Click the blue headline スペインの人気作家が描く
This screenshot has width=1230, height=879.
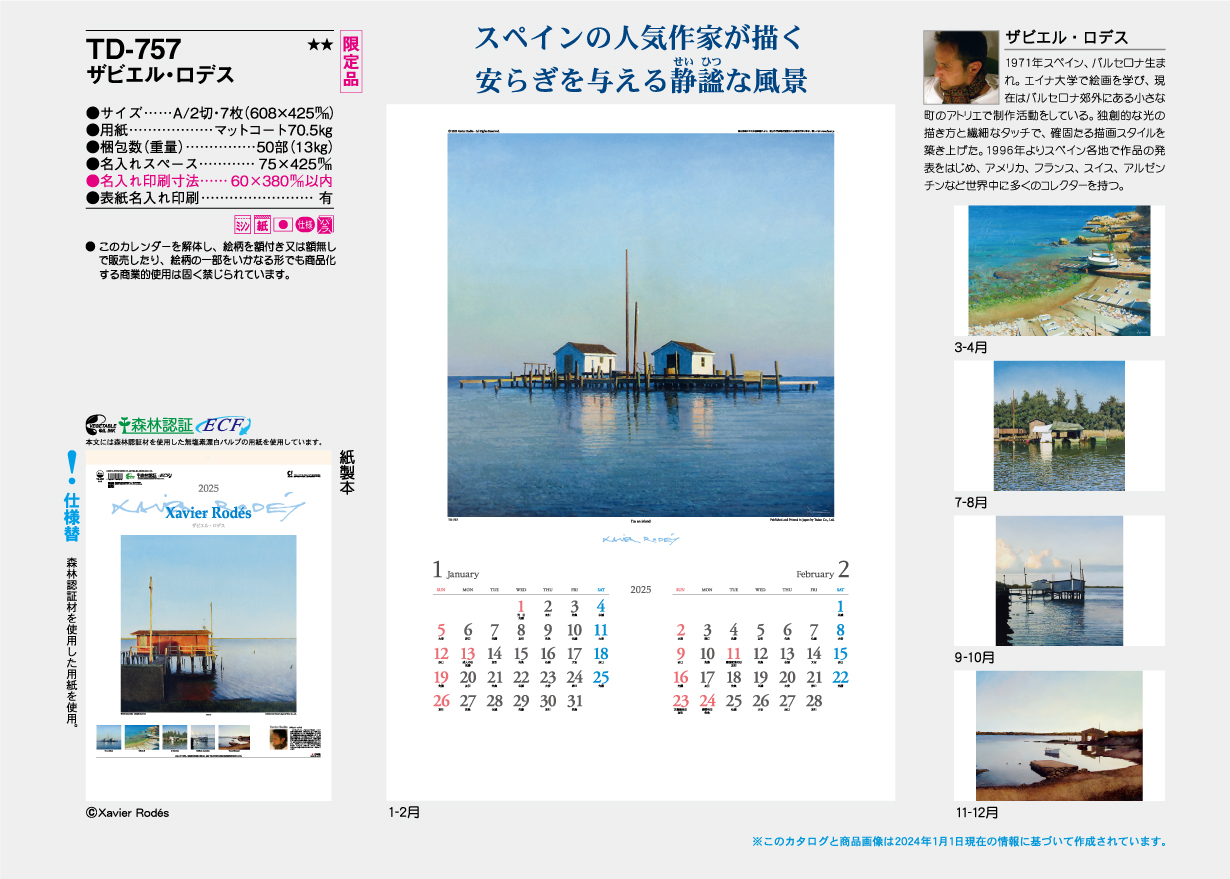[x=639, y=38]
